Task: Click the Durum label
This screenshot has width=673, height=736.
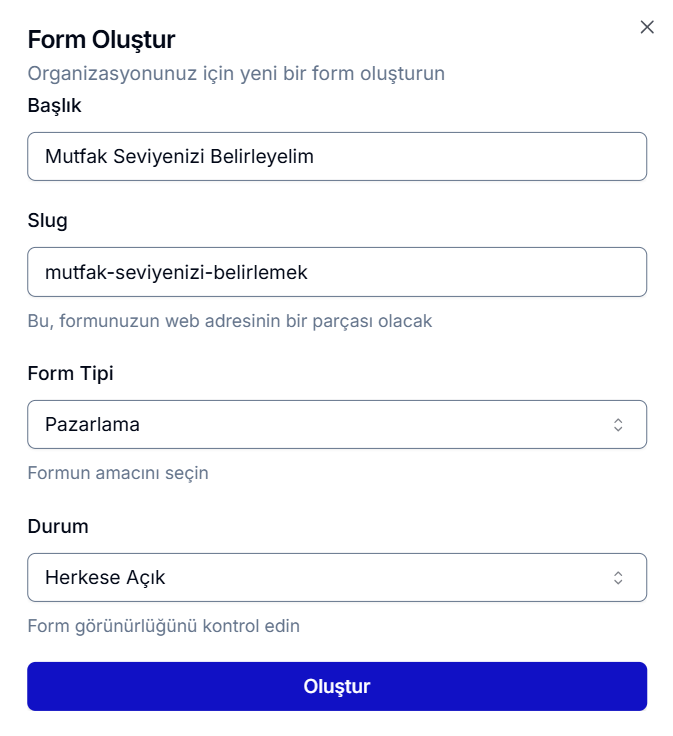Action: [58, 526]
